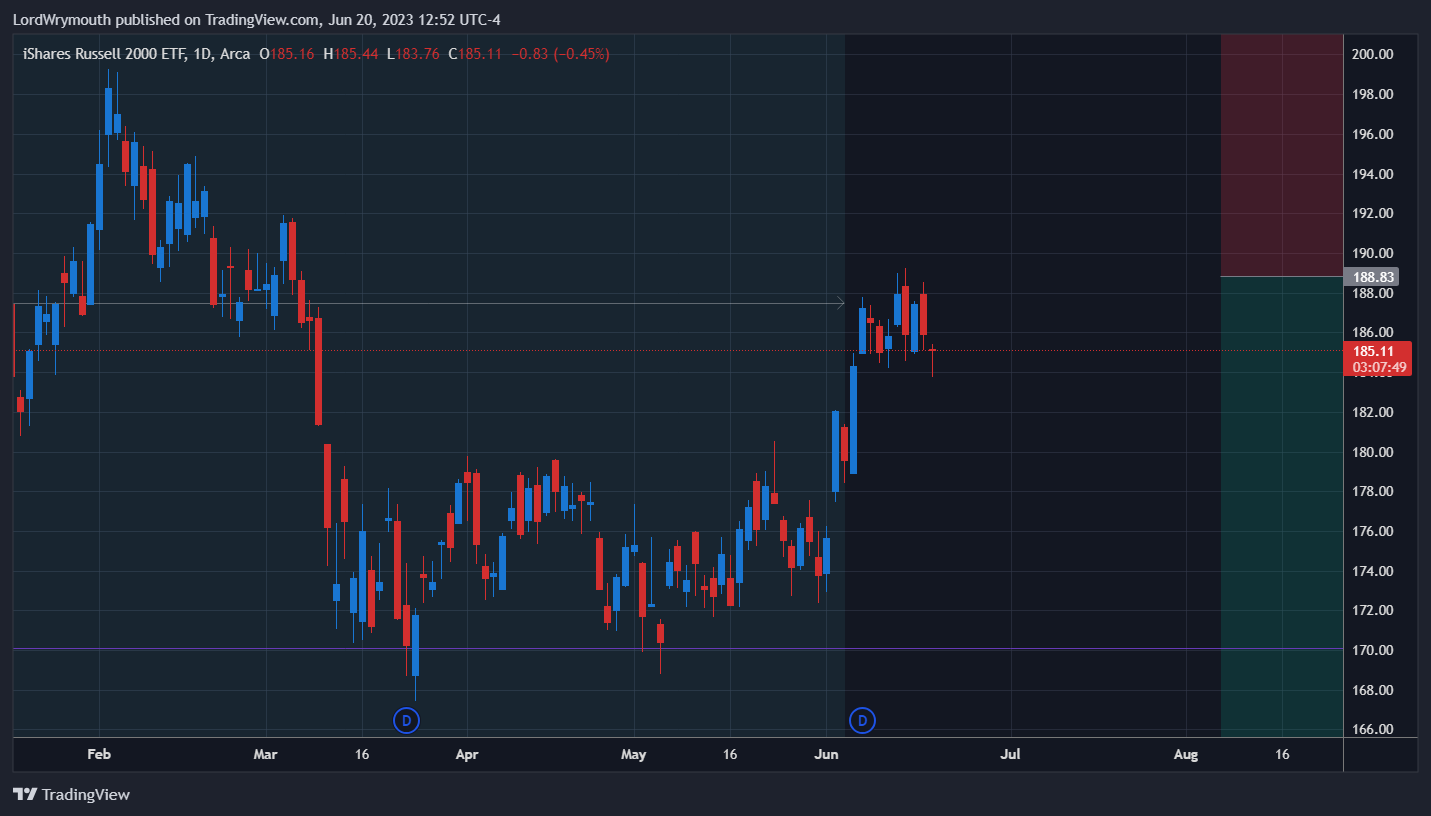Click the high value H185.44
This screenshot has height=816, width=1431.
[x=350, y=54]
